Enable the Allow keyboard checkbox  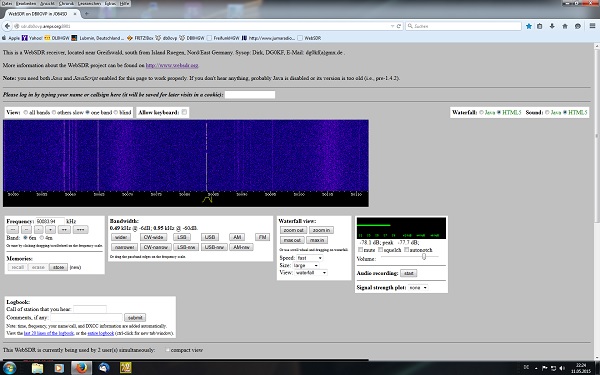click(x=184, y=112)
